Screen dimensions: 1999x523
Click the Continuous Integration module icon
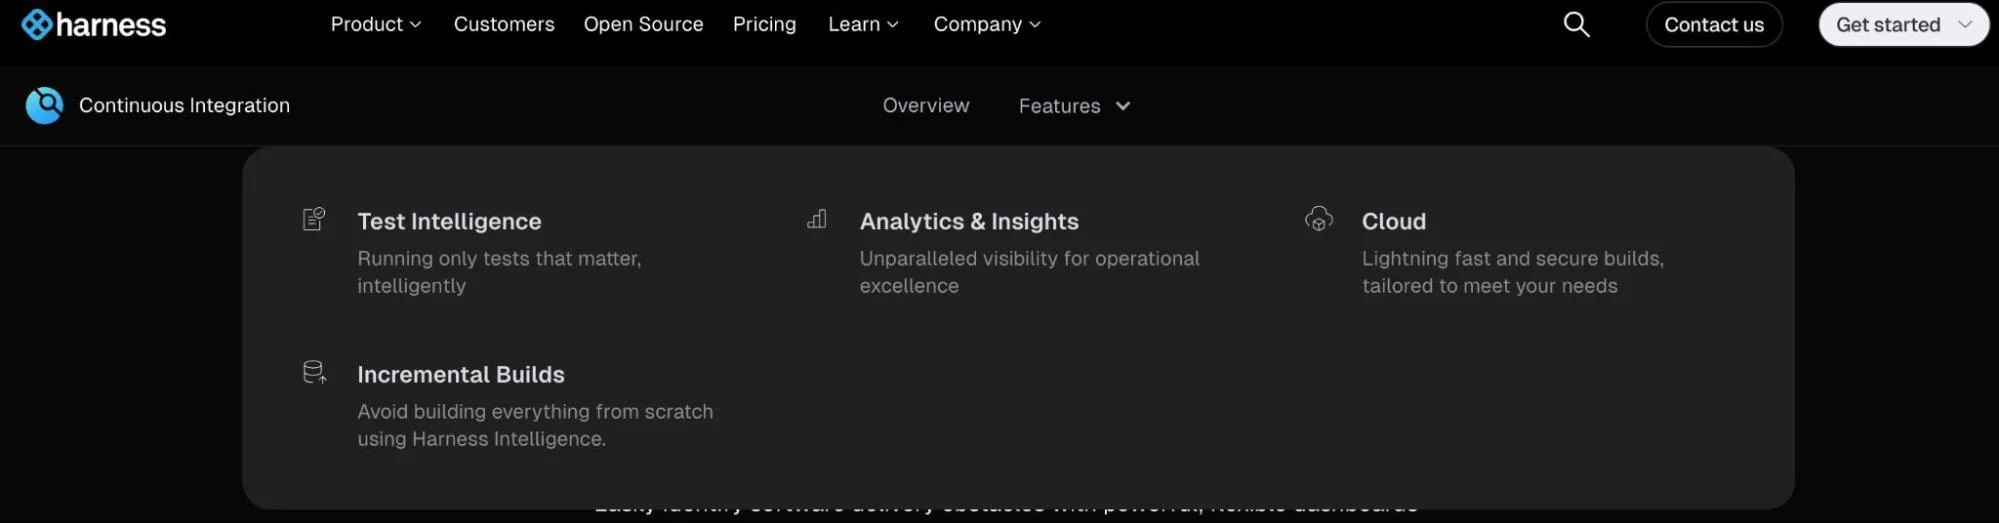[x=44, y=105]
